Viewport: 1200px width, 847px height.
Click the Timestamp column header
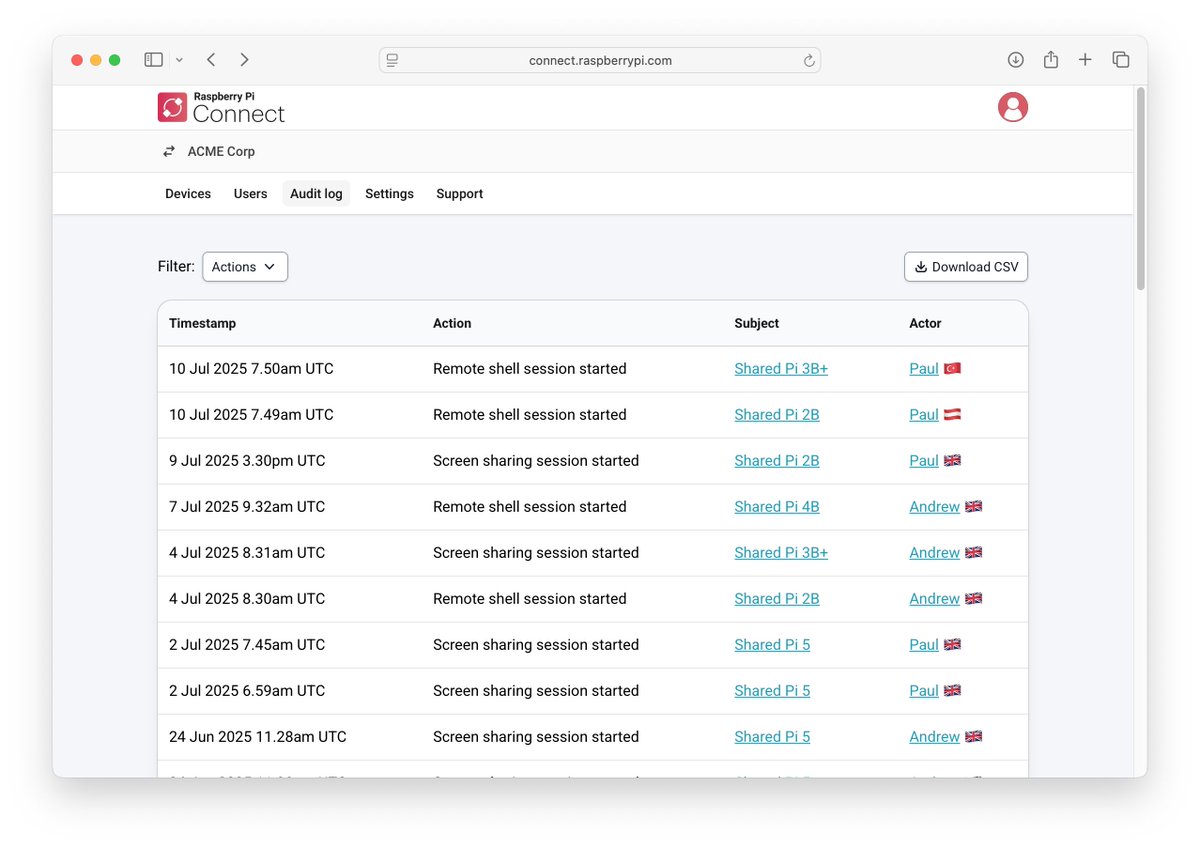(x=203, y=323)
